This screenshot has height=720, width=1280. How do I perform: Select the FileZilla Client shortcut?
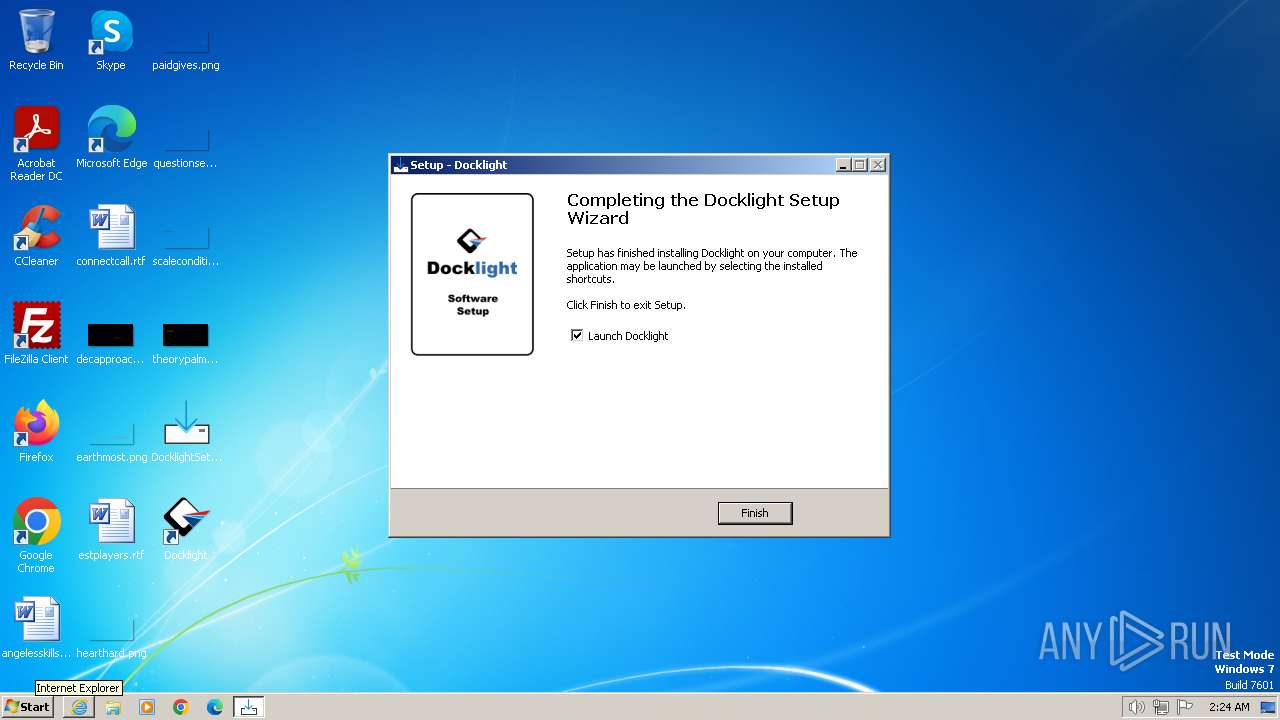click(36, 334)
